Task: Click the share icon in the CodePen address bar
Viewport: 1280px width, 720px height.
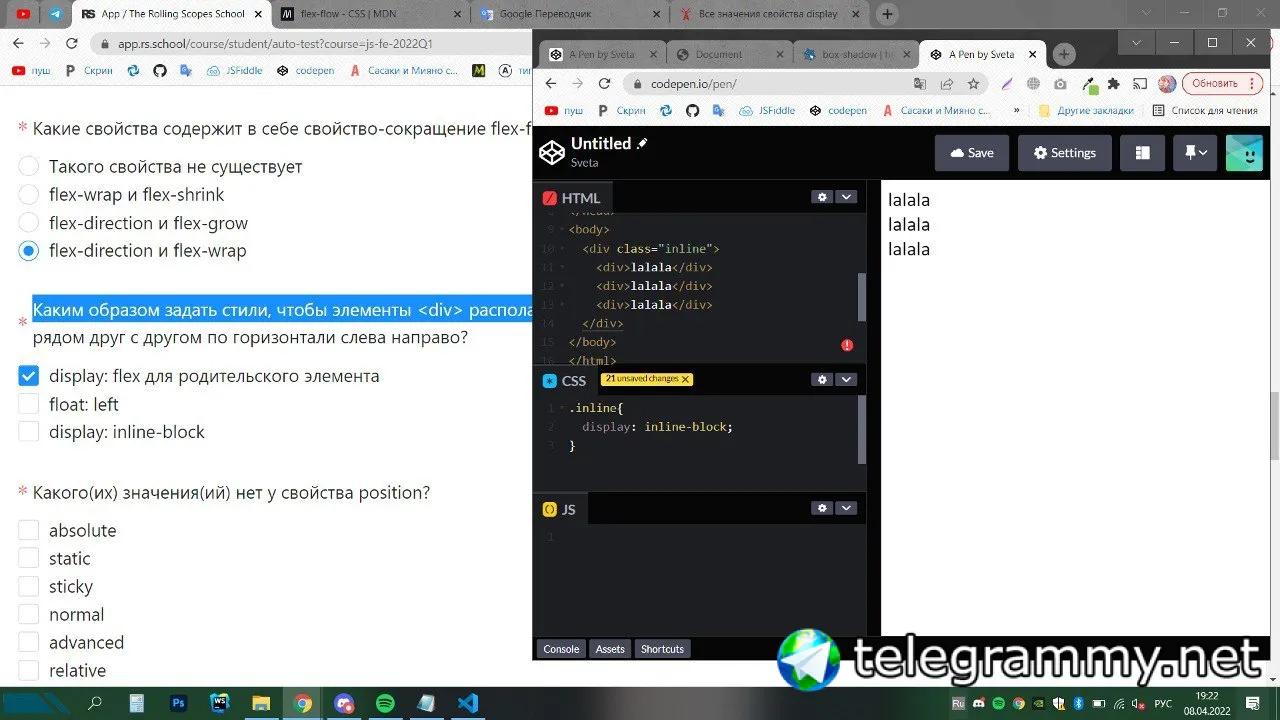Action: (946, 84)
